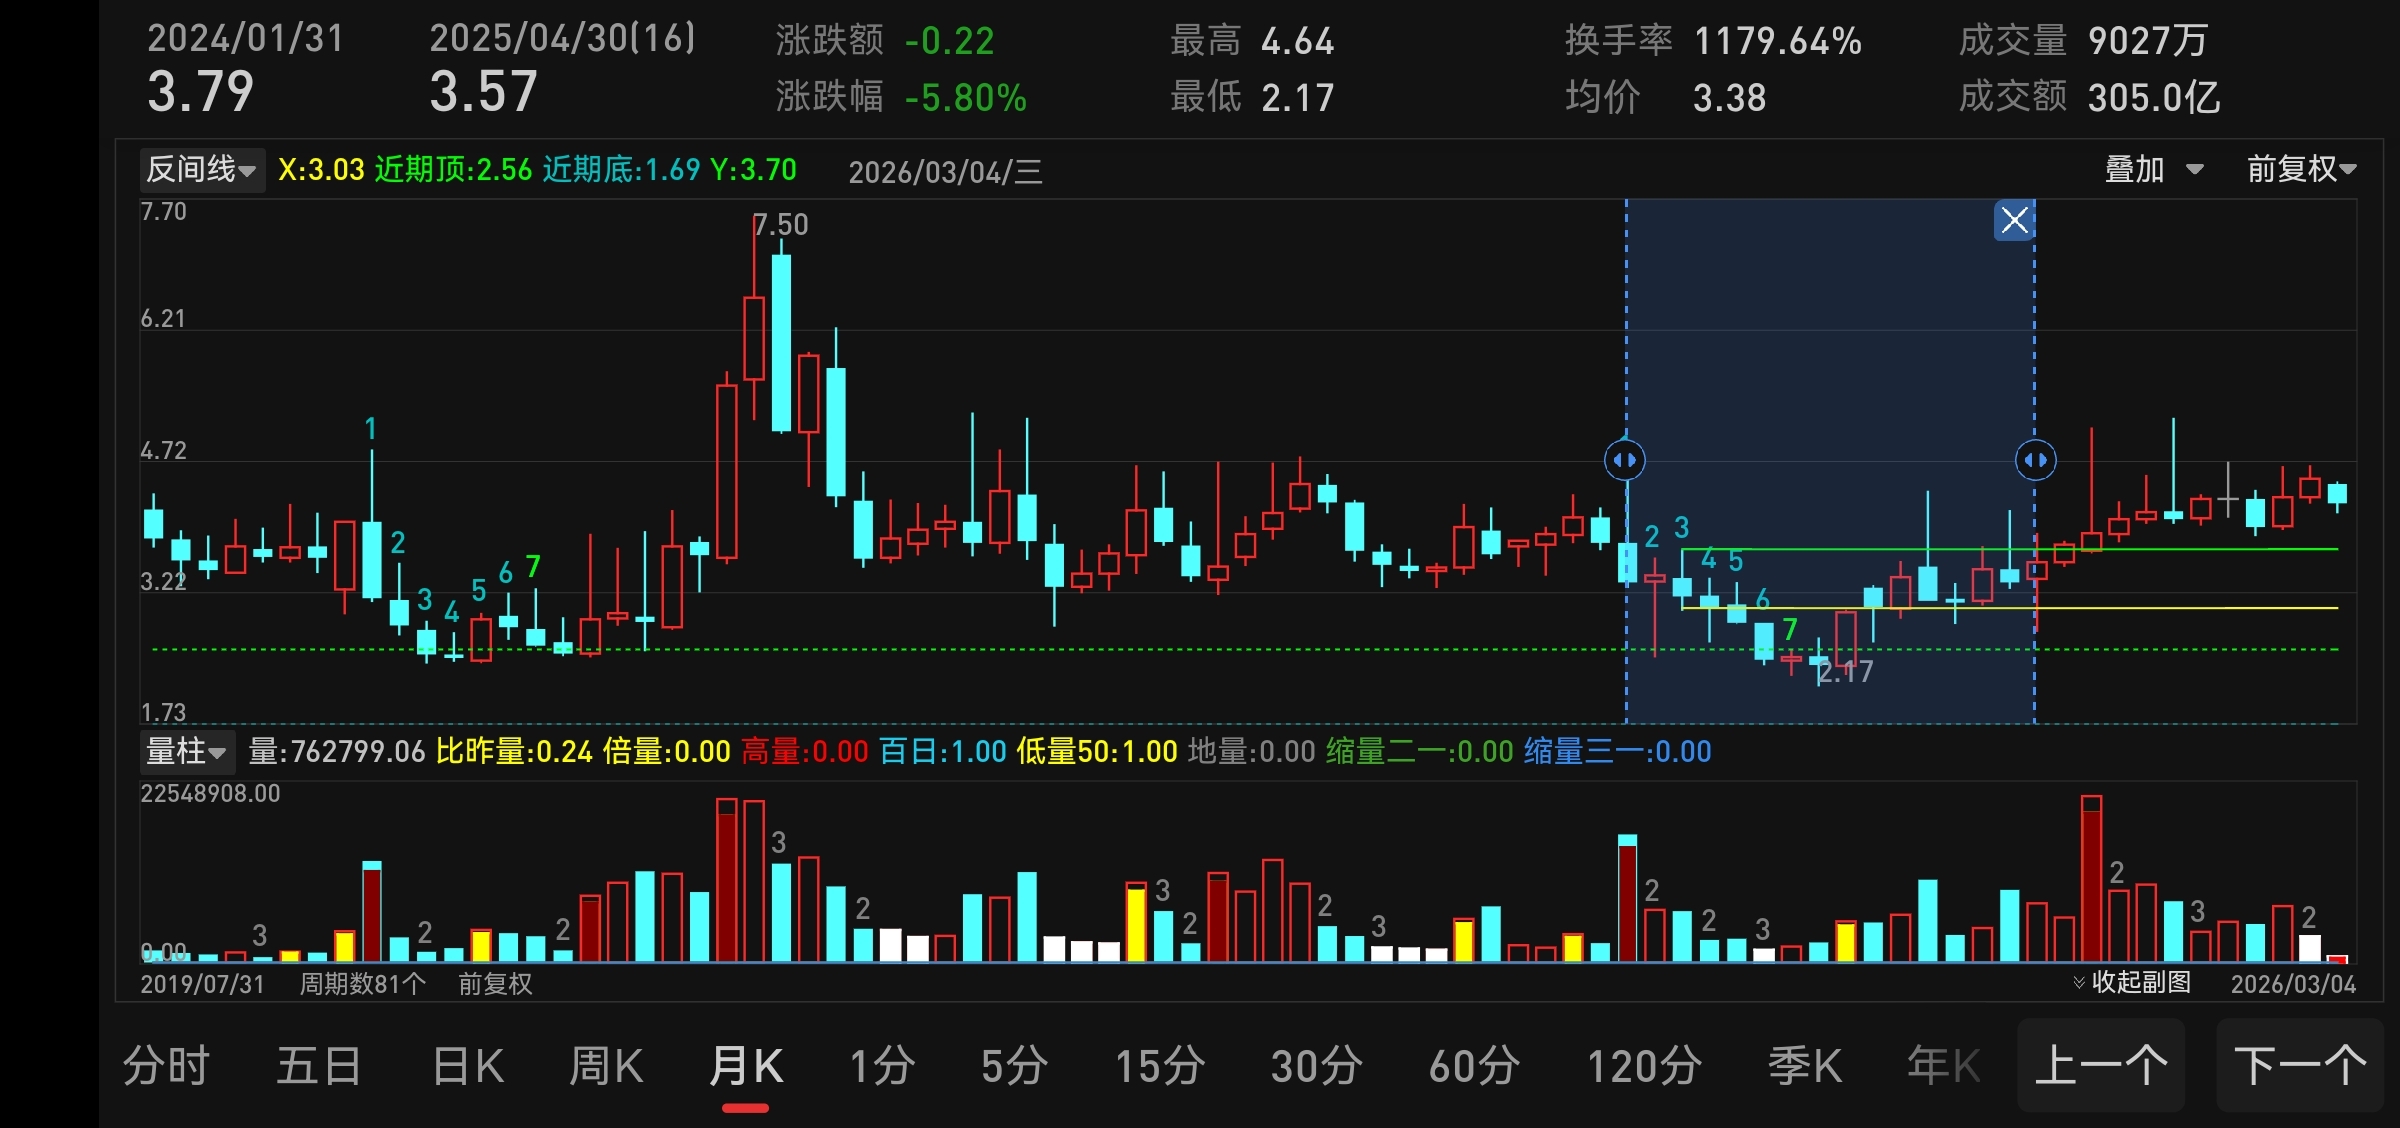Click the 7.50 peak price label
Screen dimensions: 2400x1128
click(x=781, y=225)
